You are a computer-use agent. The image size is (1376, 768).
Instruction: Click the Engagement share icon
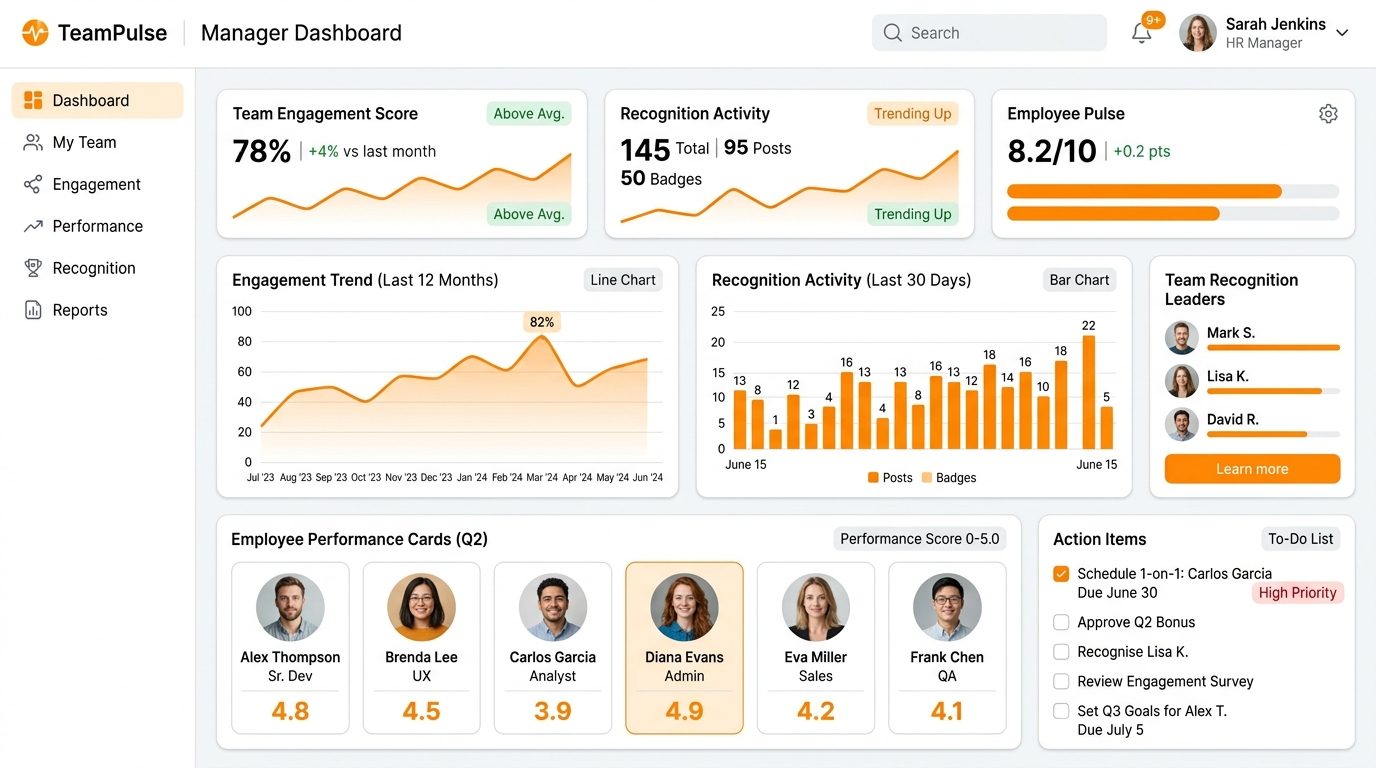[x=33, y=184]
